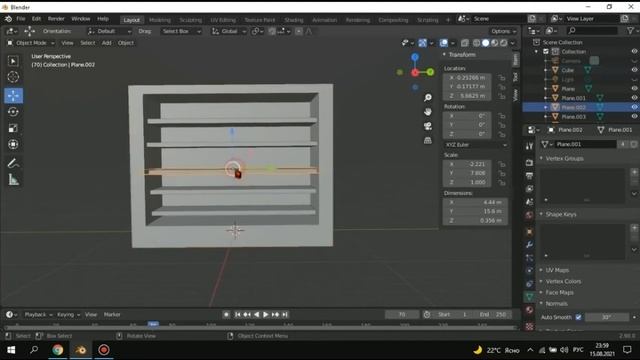Open the Default orientation dropdown

(109, 31)
